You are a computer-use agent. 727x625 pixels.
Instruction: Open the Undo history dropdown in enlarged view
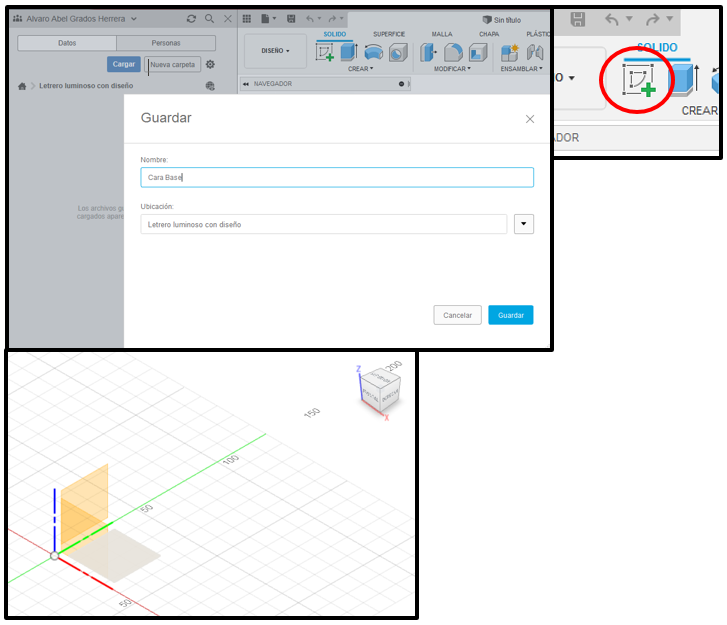629,19
